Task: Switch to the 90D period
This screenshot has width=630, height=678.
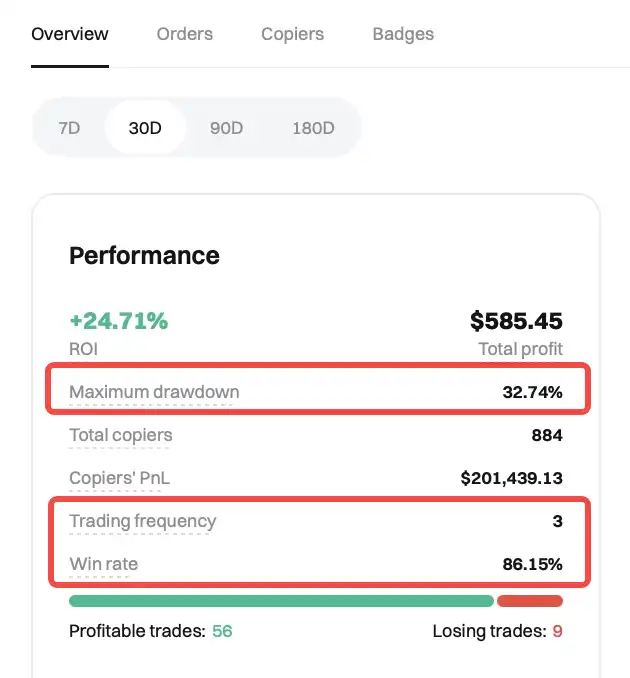Action: click(226, 128)
